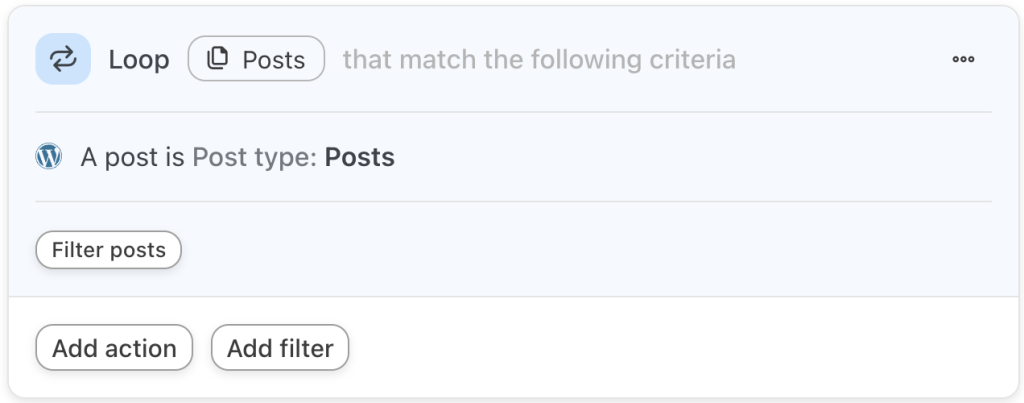1024x403 pixels.
Task: Click the 'Posts' text in the header pill
Action: 273,59
